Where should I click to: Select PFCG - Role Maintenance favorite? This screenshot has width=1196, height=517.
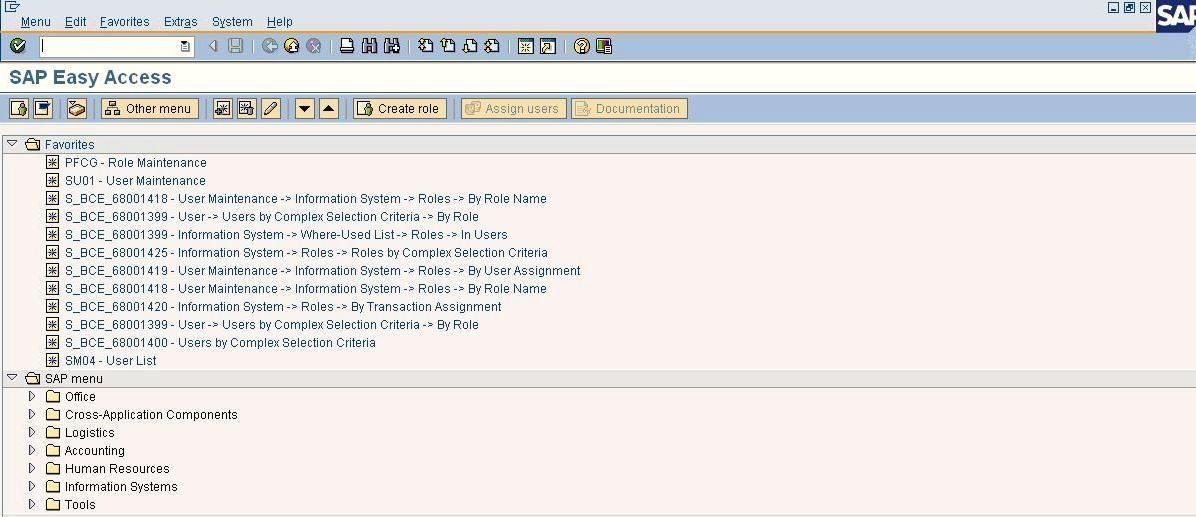click(136, 162)
